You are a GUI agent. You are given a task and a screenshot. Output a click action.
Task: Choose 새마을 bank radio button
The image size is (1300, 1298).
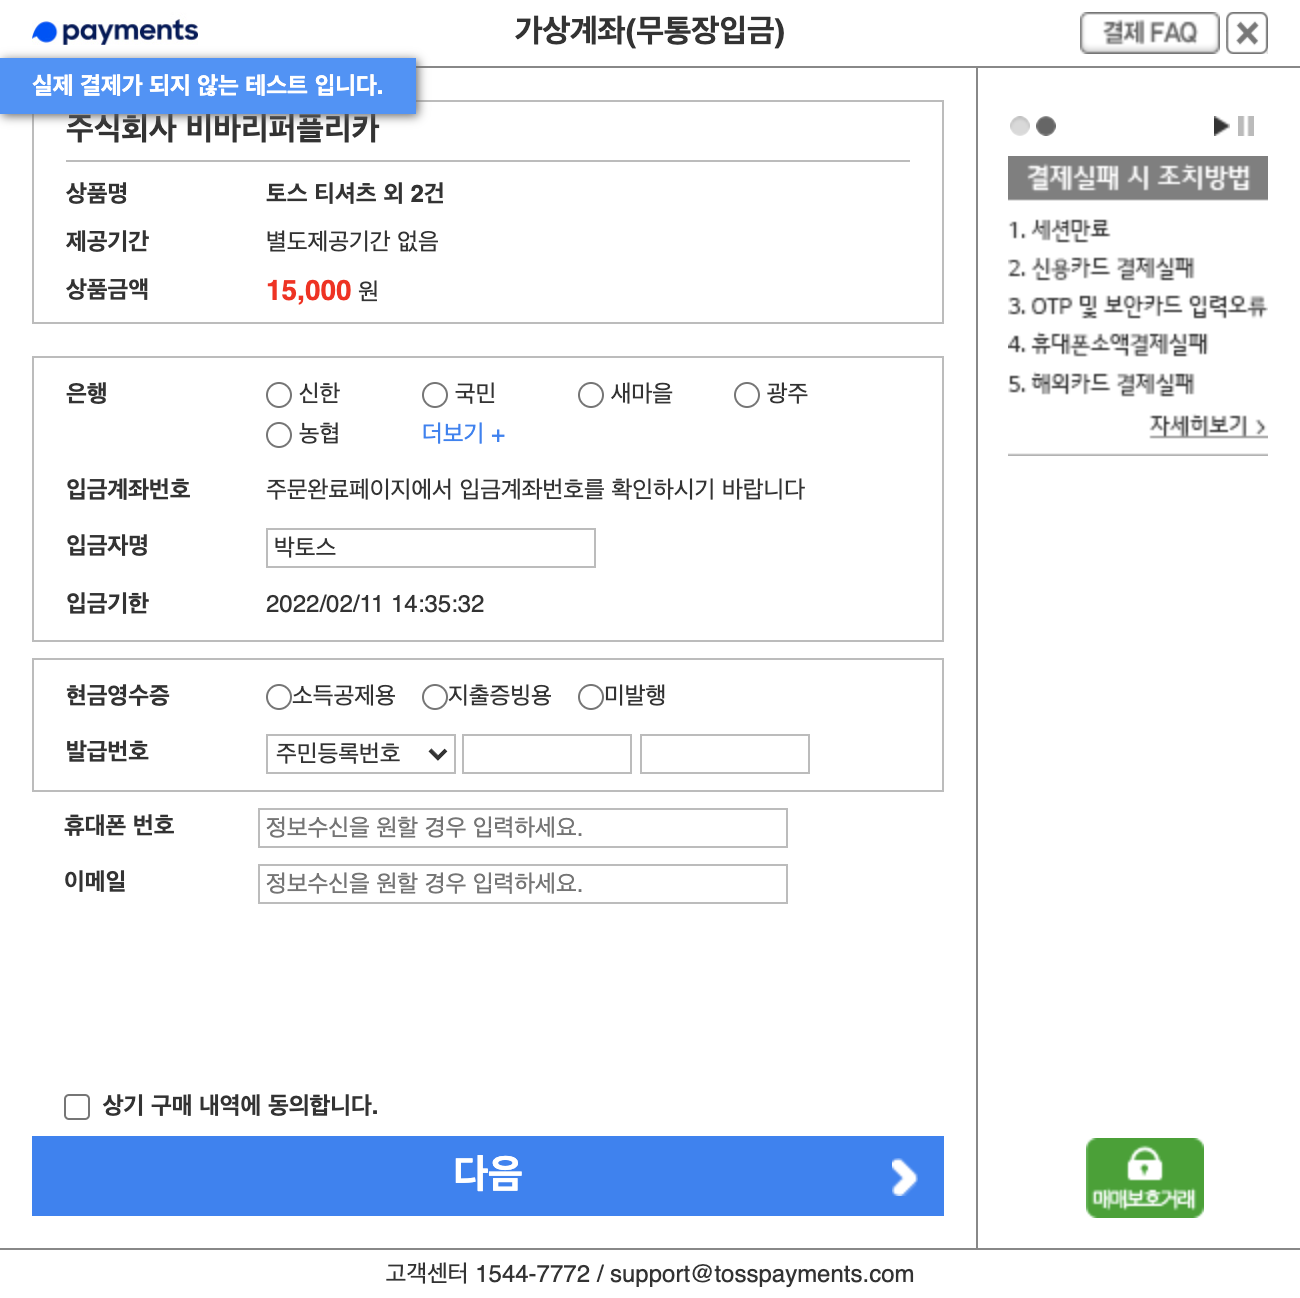pyautogui.click(x=591, y=395)
